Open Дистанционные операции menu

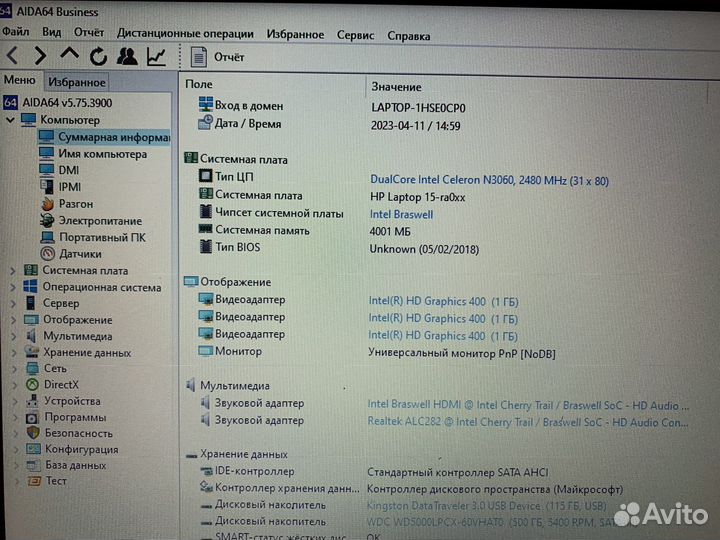coord(185,34)
